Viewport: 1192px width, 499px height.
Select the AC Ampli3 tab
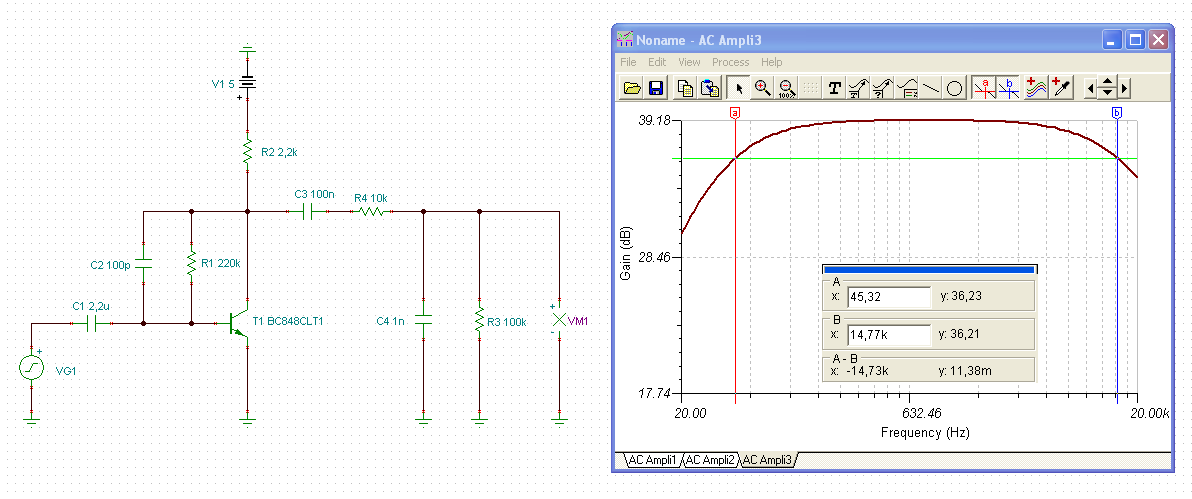coord(768,460)
